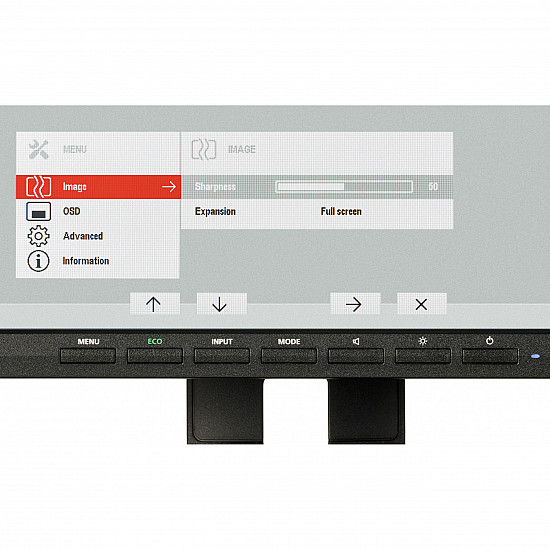Click the Image wavy-lines icon in red row
The image size is (550, 550).
pos(39,187)
